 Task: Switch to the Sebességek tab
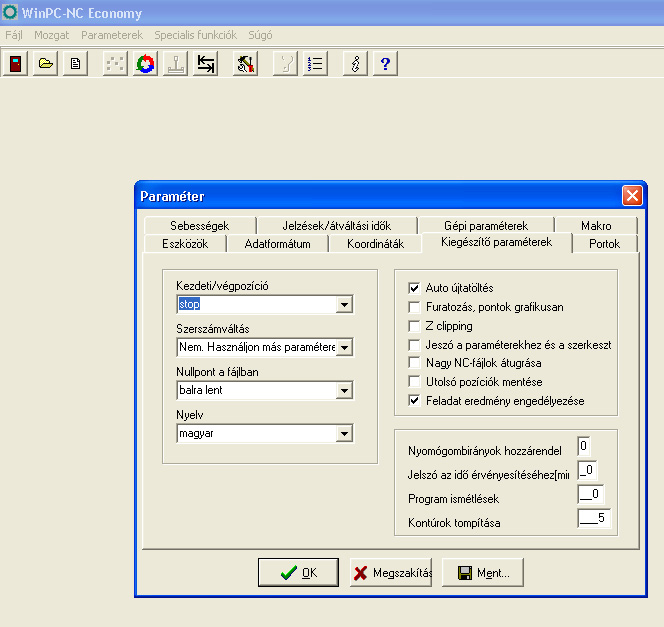pos(199,226)
